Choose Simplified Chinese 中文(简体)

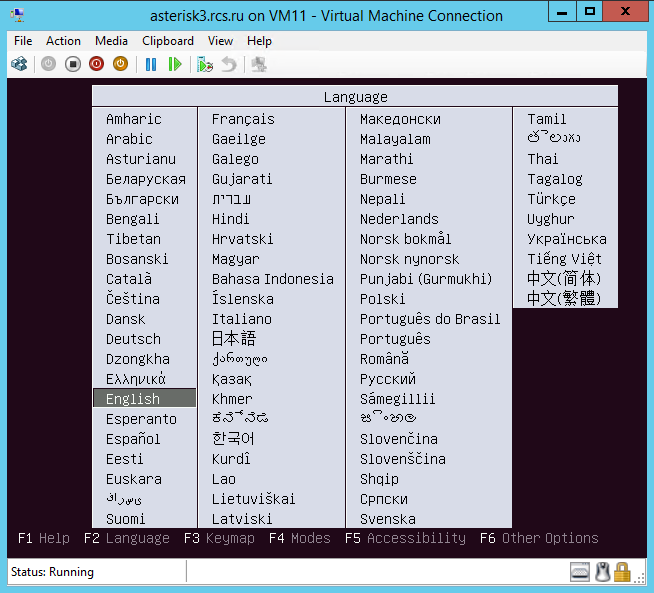click(x=564, y=279)
